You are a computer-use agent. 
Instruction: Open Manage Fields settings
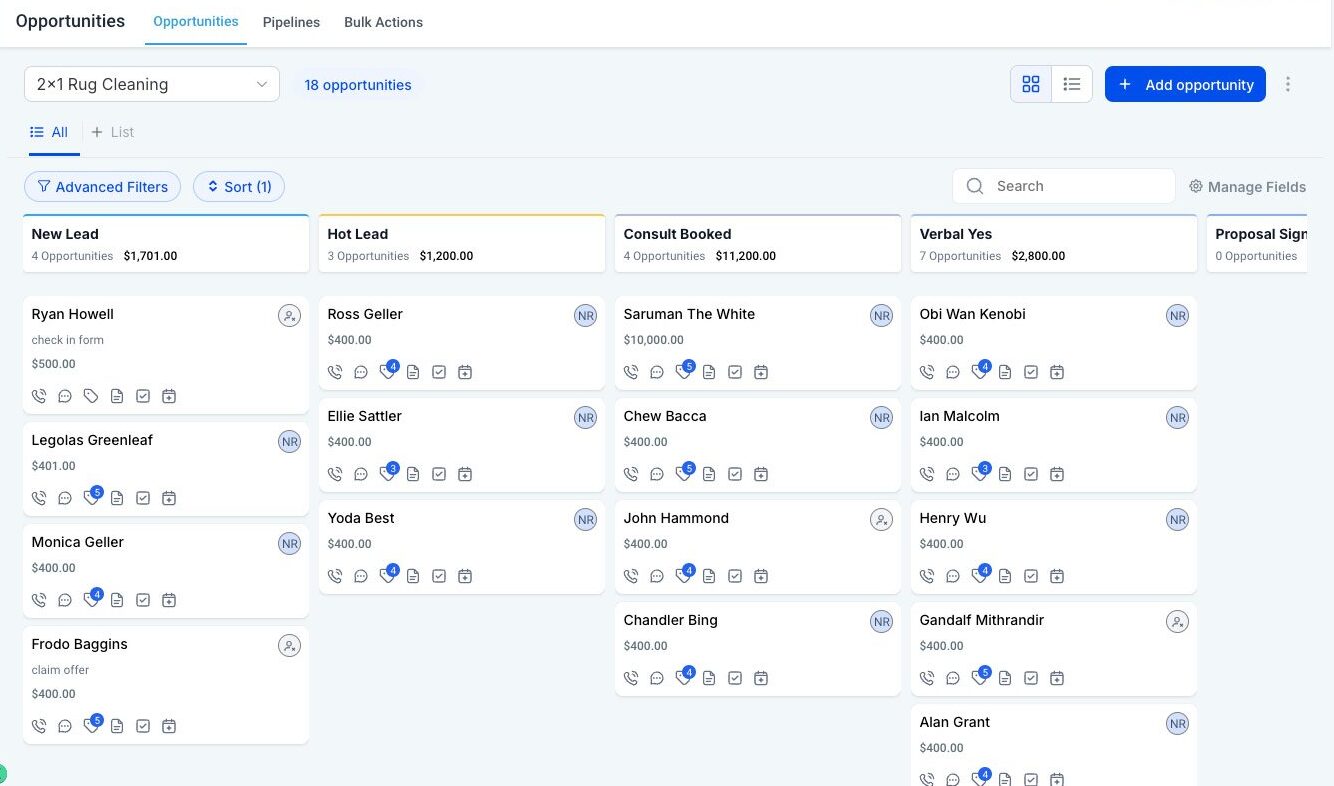coord(1247,187)
